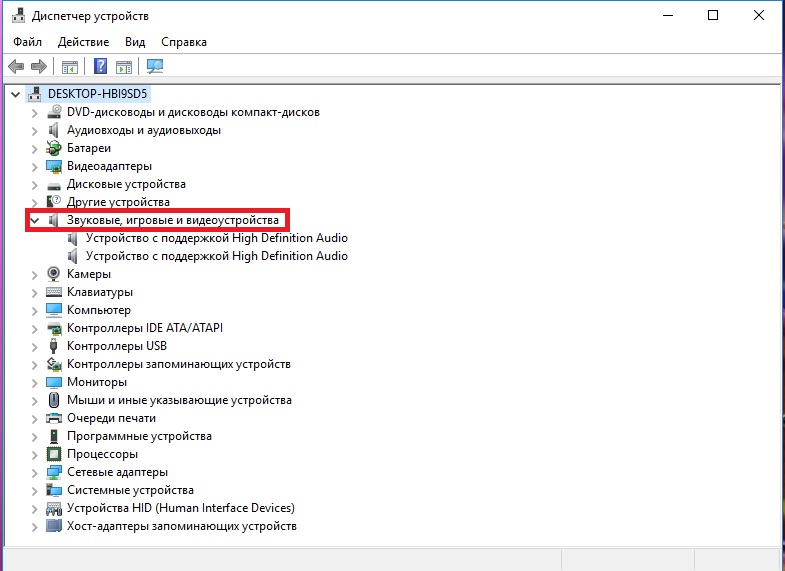The height and width of the screenshot is (571, 785).
Task: Minimize the Диспетчер устройств window
Action: tap(668, 16)
